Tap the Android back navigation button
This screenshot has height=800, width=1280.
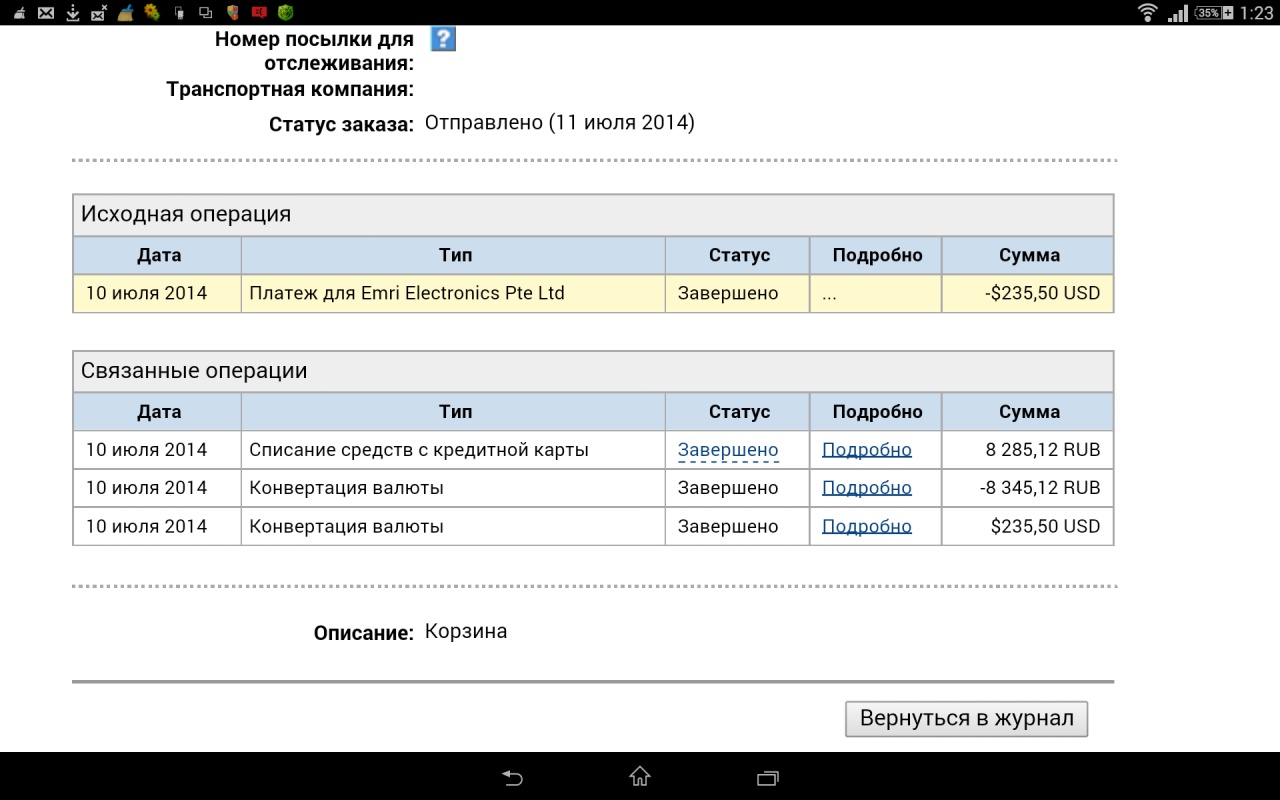point(512,777)
